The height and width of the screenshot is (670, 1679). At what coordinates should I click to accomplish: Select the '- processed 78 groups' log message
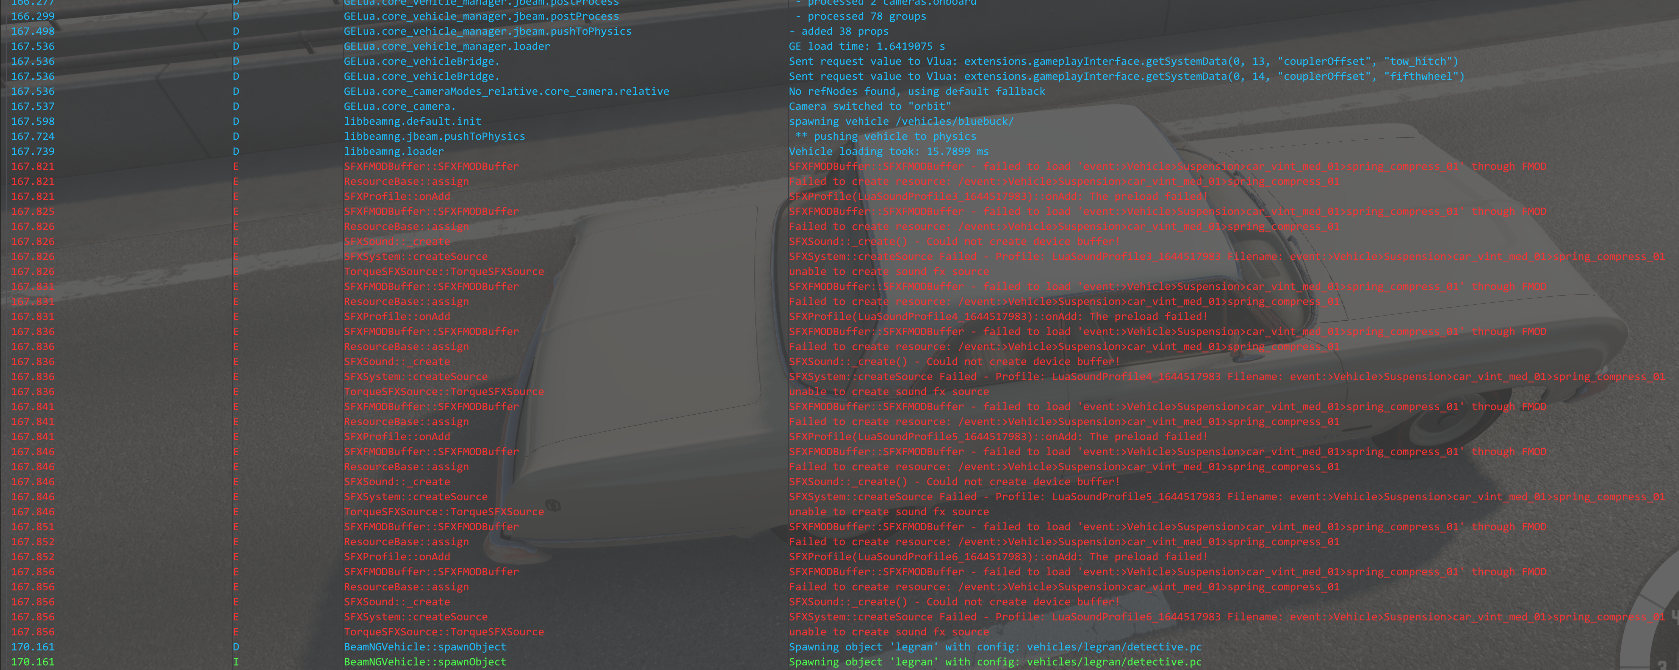coord(860,16)
